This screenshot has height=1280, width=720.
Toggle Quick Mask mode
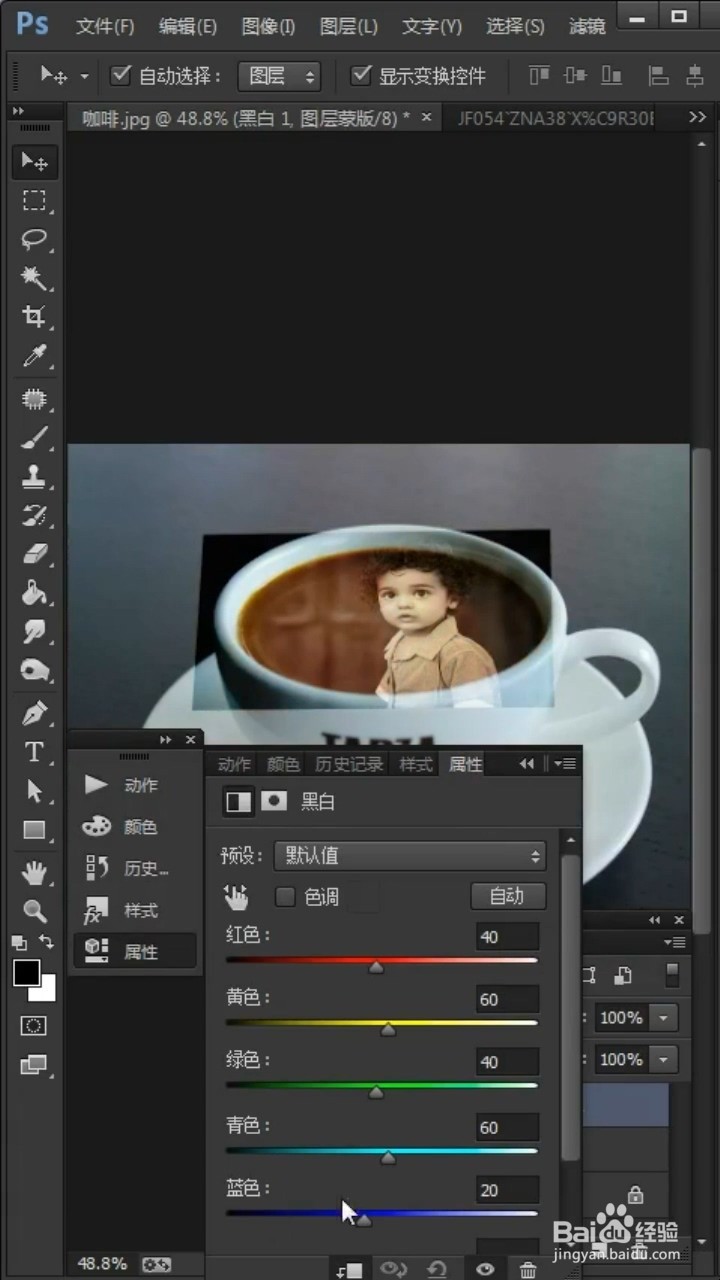tap(34, 1026)
